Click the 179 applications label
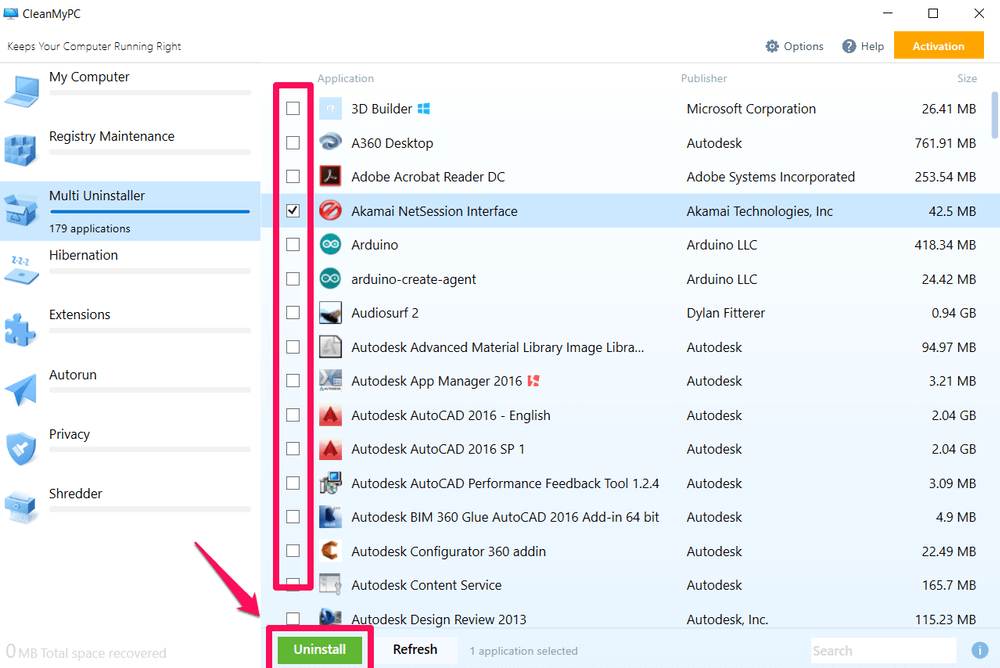This screenshot has height=668, width=1000. click(x=90, y=228)
